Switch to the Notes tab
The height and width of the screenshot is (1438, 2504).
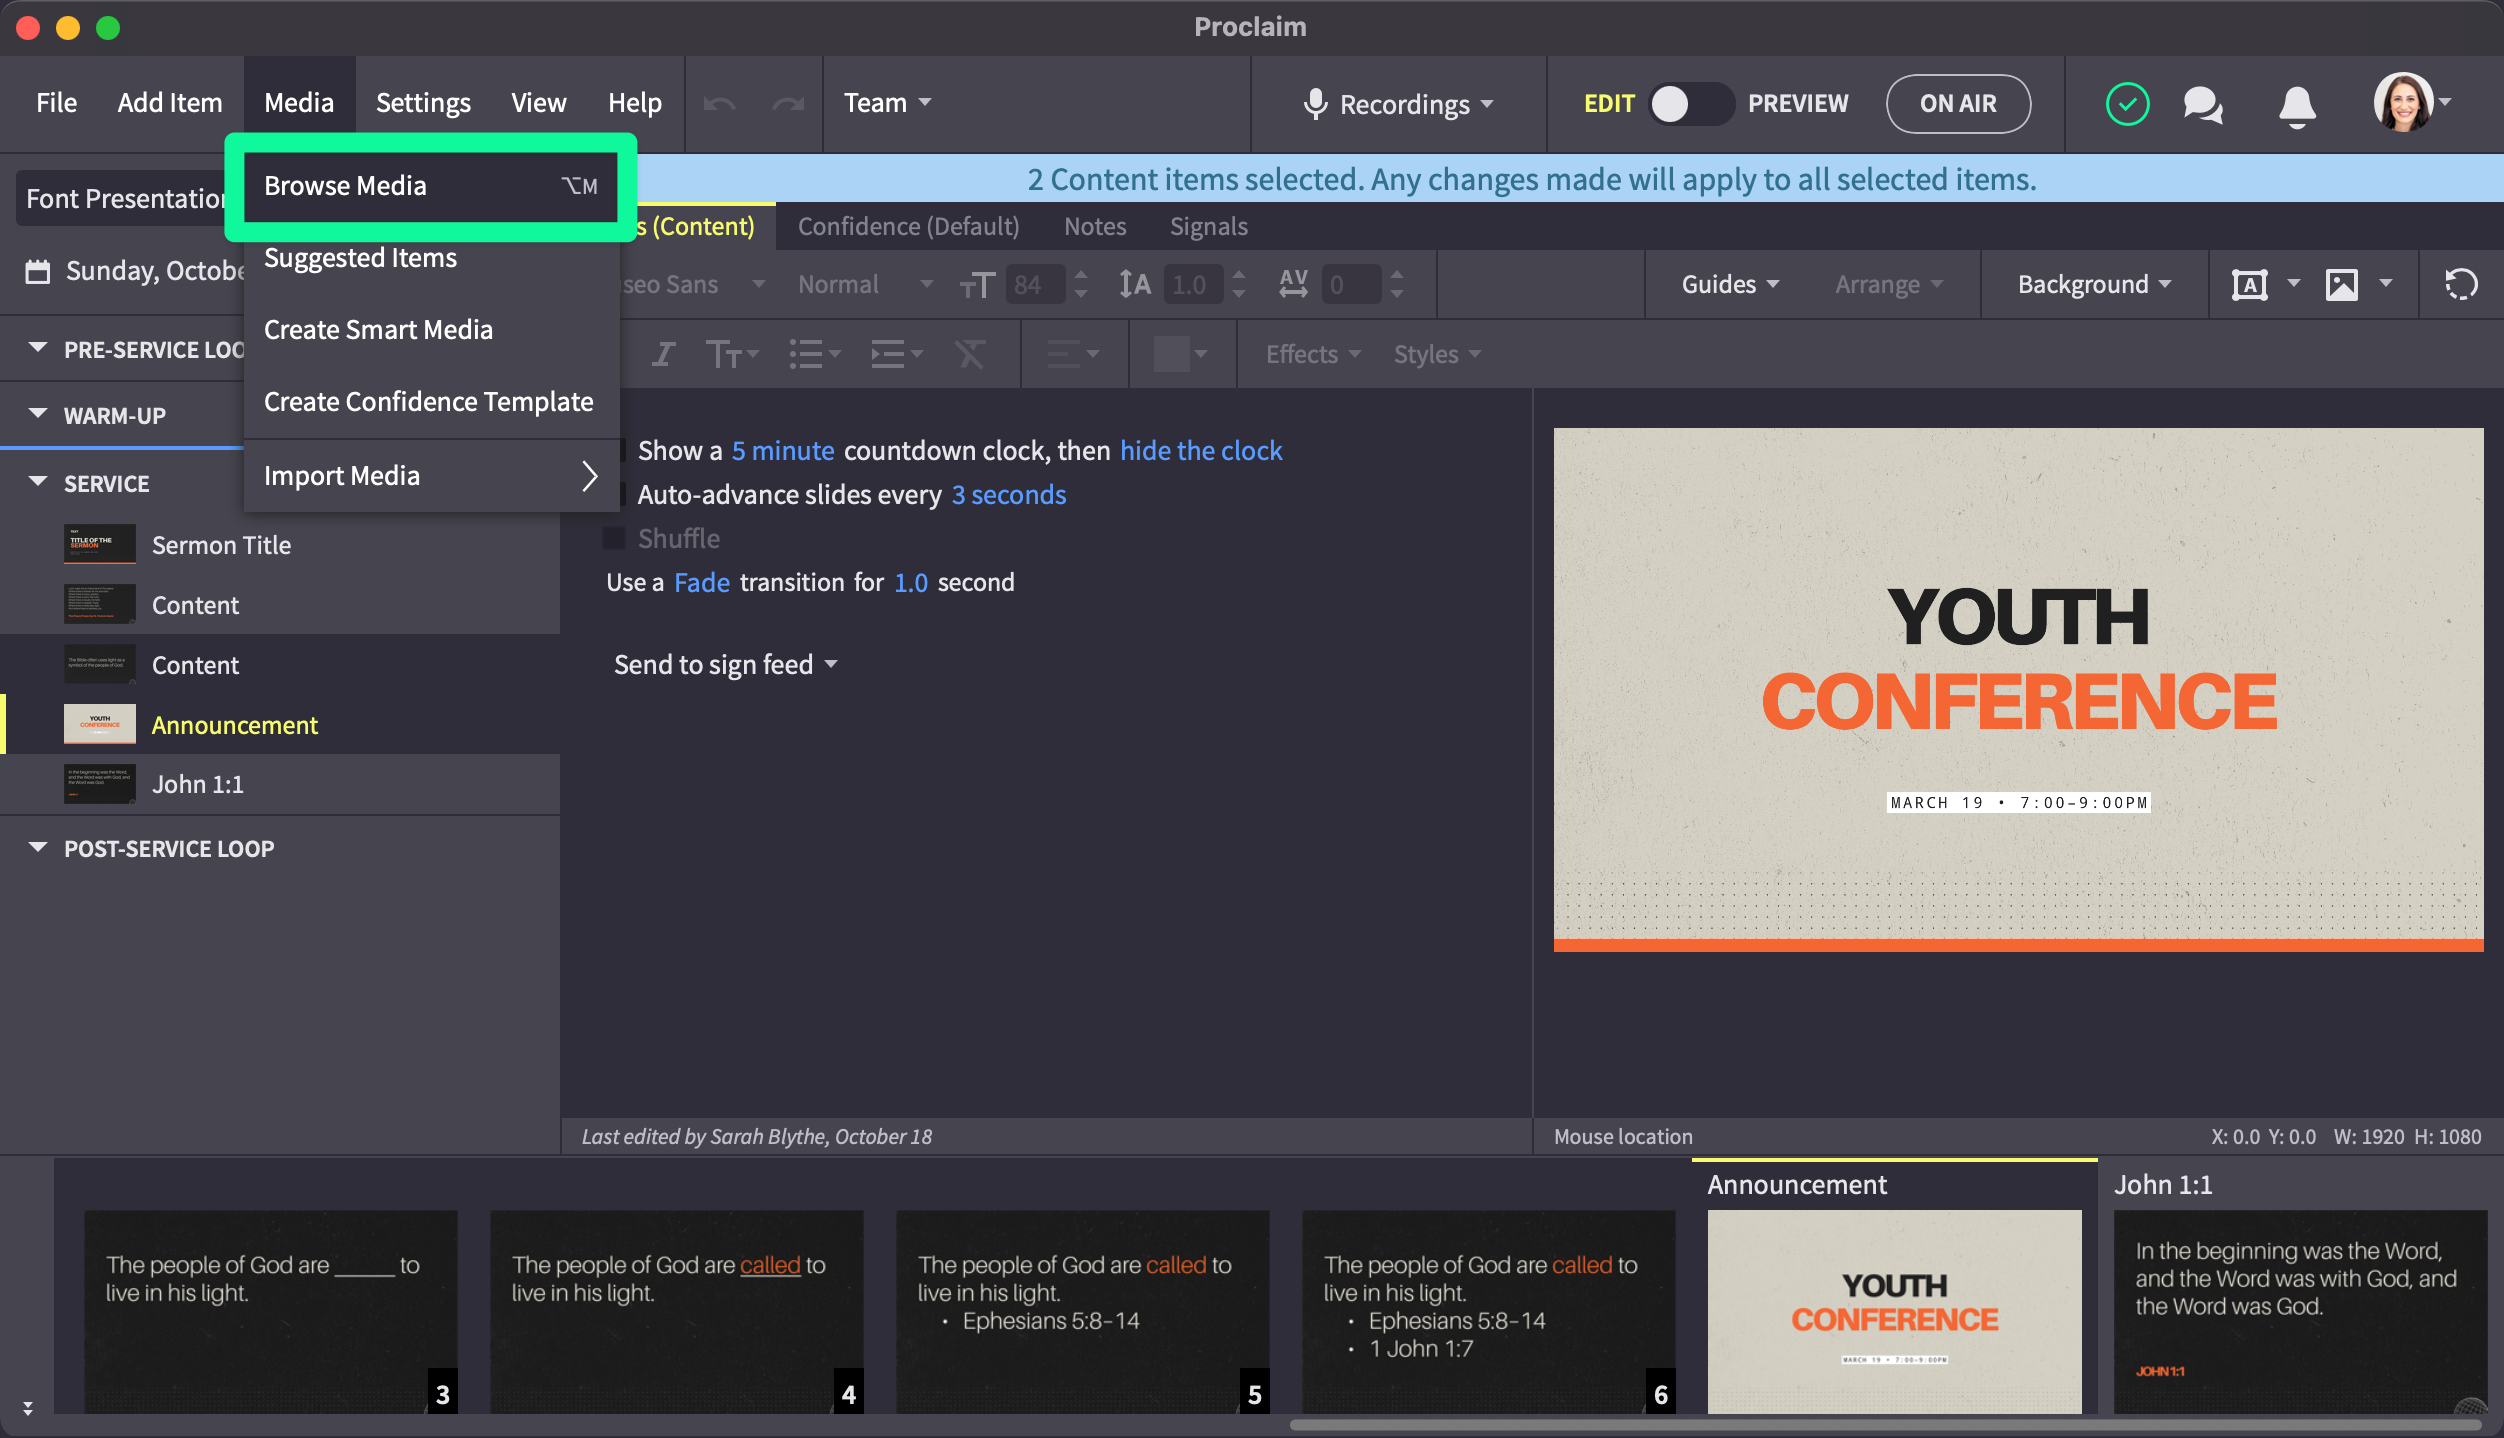click(1095, 227)
